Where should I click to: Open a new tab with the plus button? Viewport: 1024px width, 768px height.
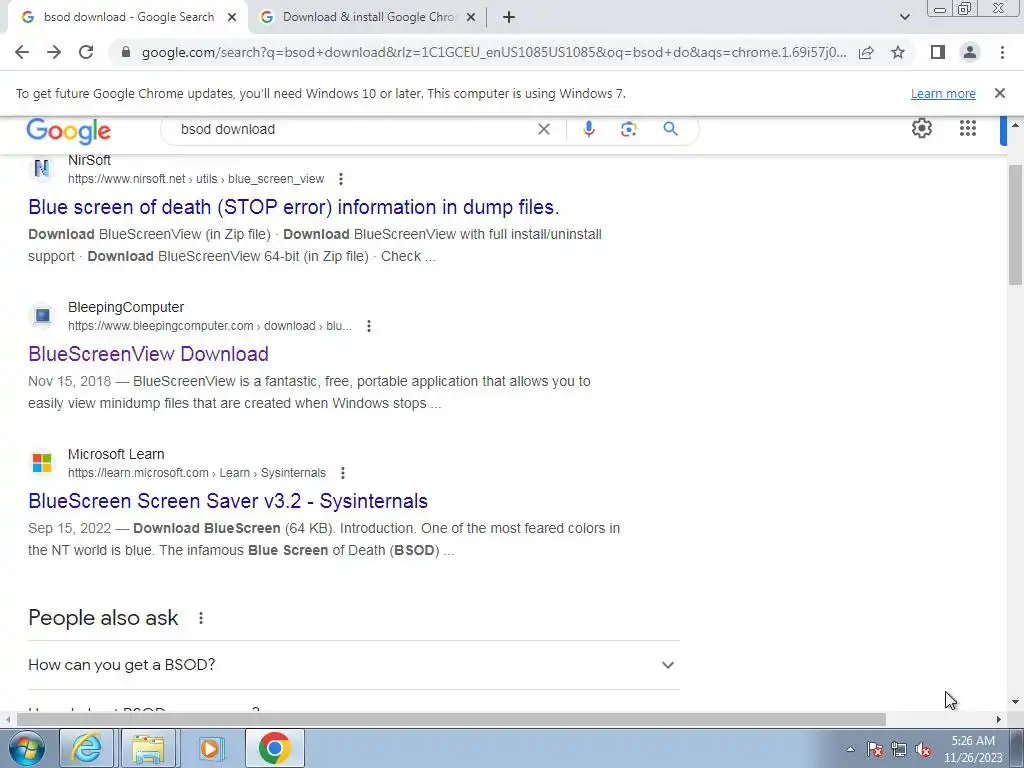click(x=509, y=18)
